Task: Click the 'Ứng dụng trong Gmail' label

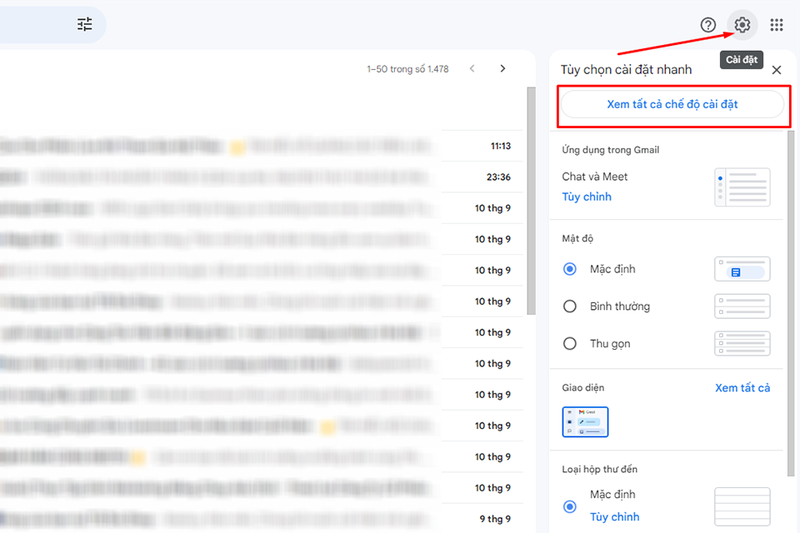Action: pos(610,150)
